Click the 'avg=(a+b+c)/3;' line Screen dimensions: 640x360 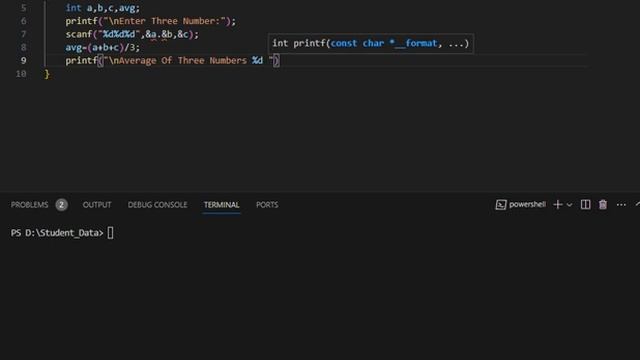(x=102, y=47)
